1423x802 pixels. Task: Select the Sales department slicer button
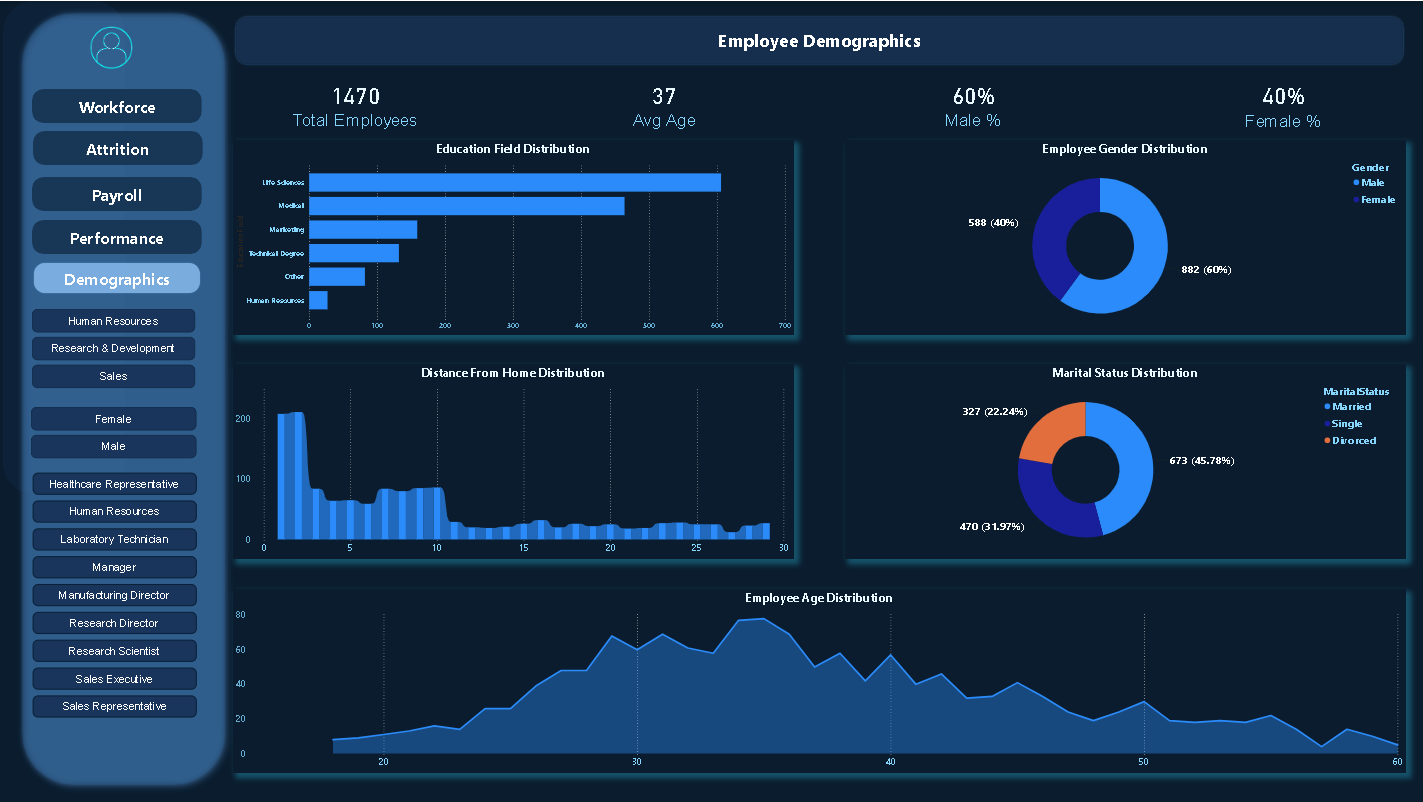pos(113,376)
